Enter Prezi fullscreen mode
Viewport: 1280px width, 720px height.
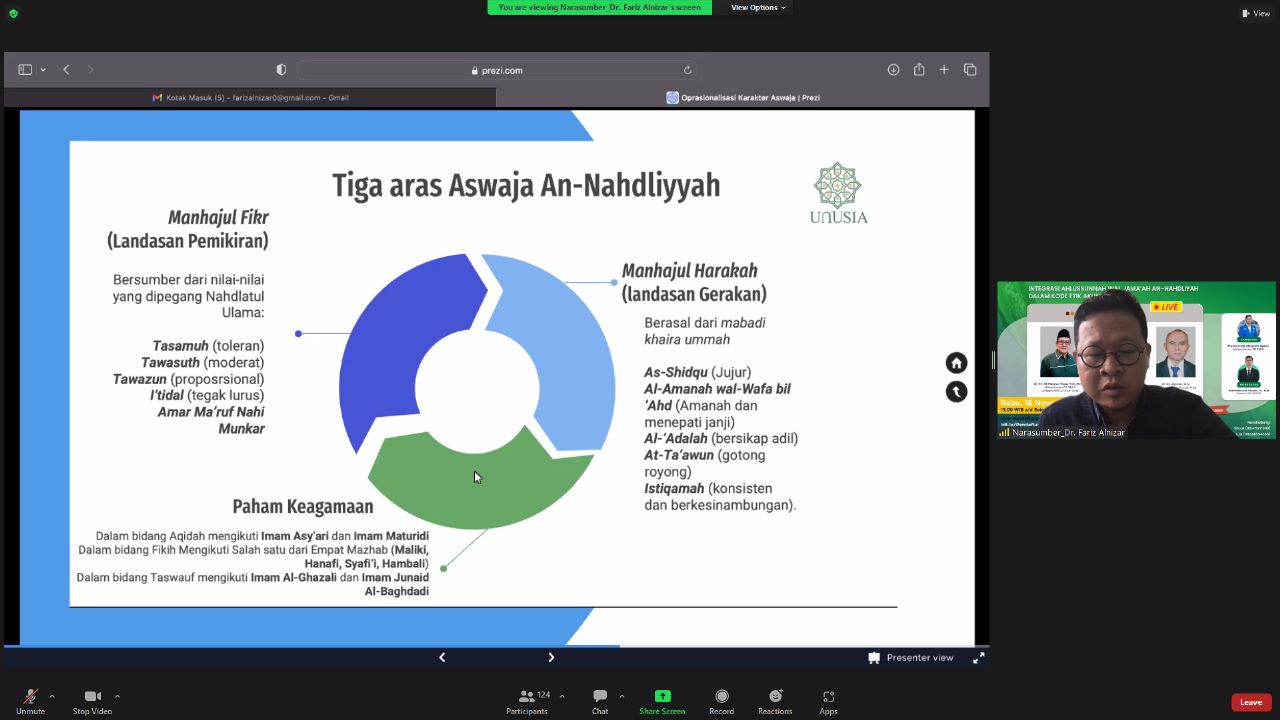click(978, 657)
